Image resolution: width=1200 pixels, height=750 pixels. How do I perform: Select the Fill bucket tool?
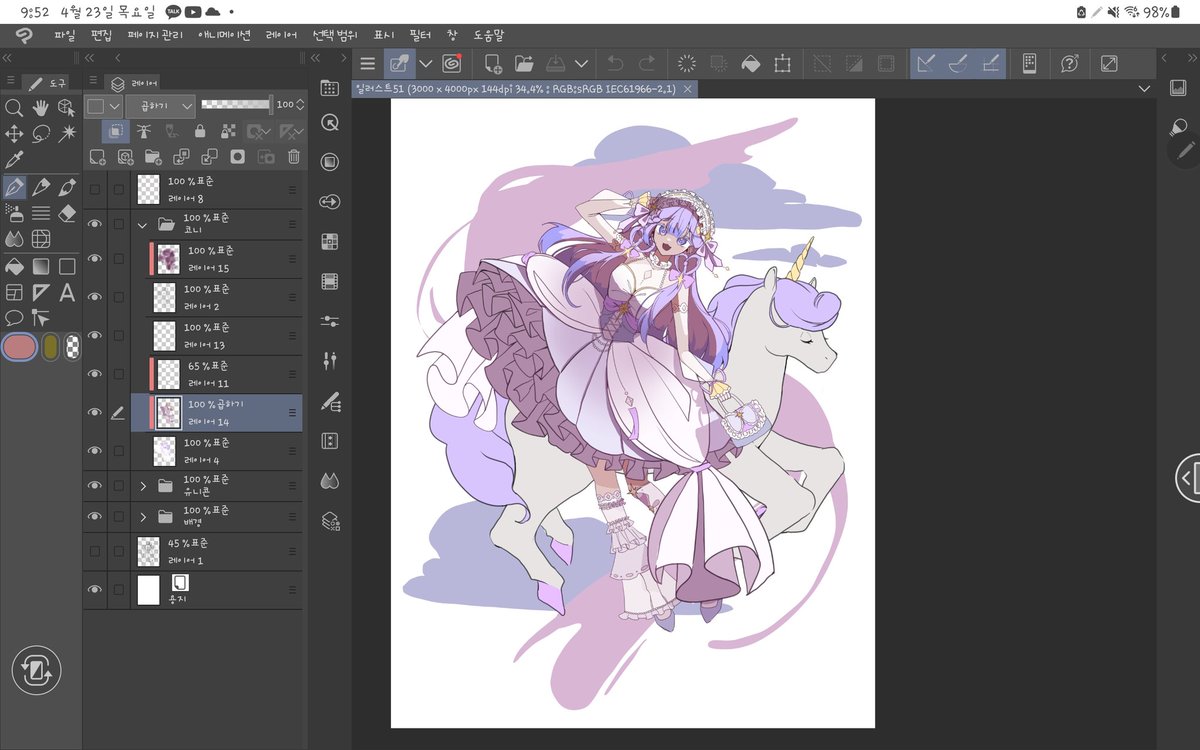(14, 266)
